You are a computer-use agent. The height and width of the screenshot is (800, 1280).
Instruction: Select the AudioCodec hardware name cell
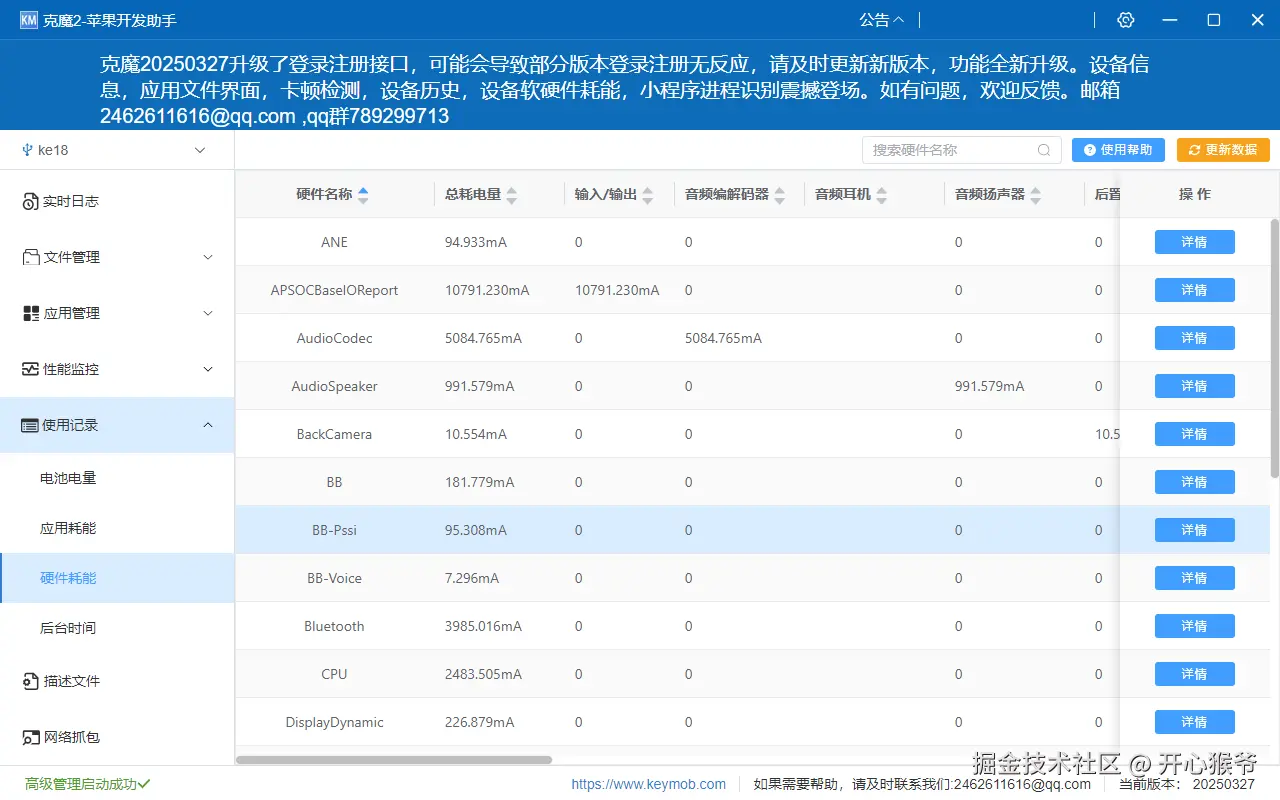point(334,338)
